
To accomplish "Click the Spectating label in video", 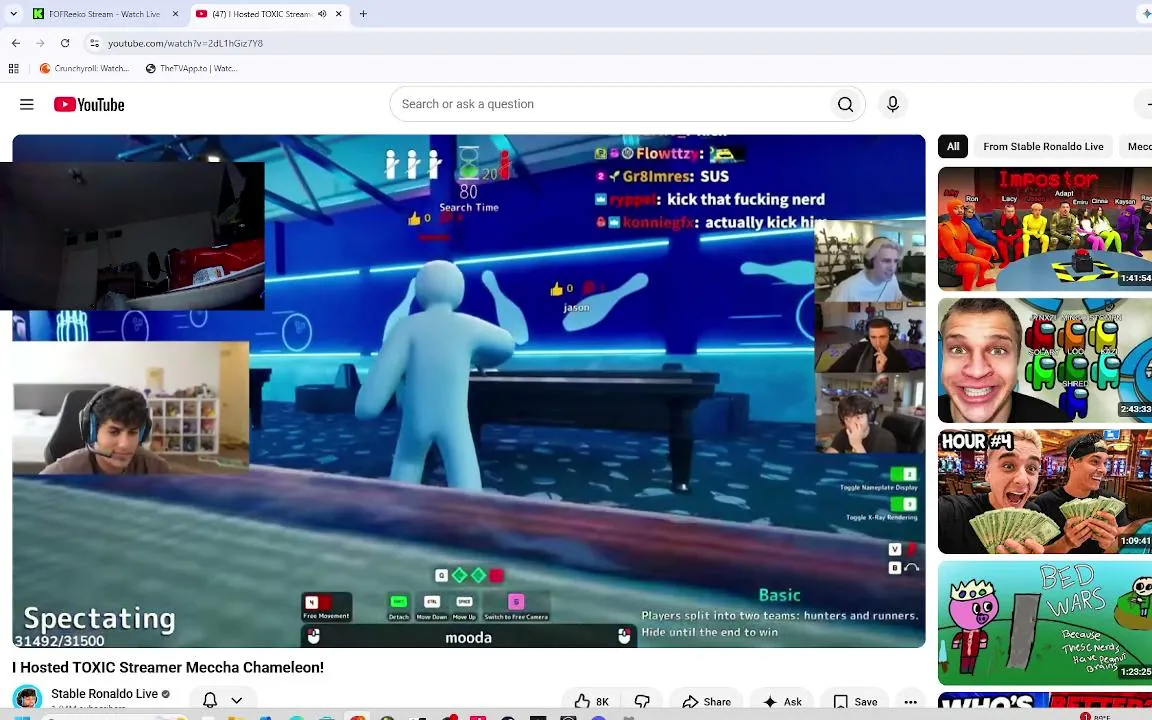I will point(99,619).
